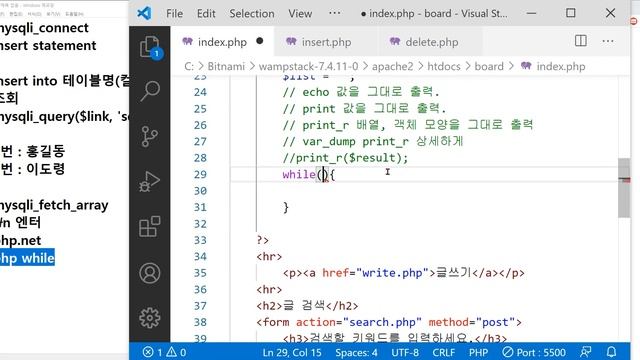Screen dimensions: 640x360
Task: Open the Explorer view in activity bar
Action: click(x=150, y=47)
